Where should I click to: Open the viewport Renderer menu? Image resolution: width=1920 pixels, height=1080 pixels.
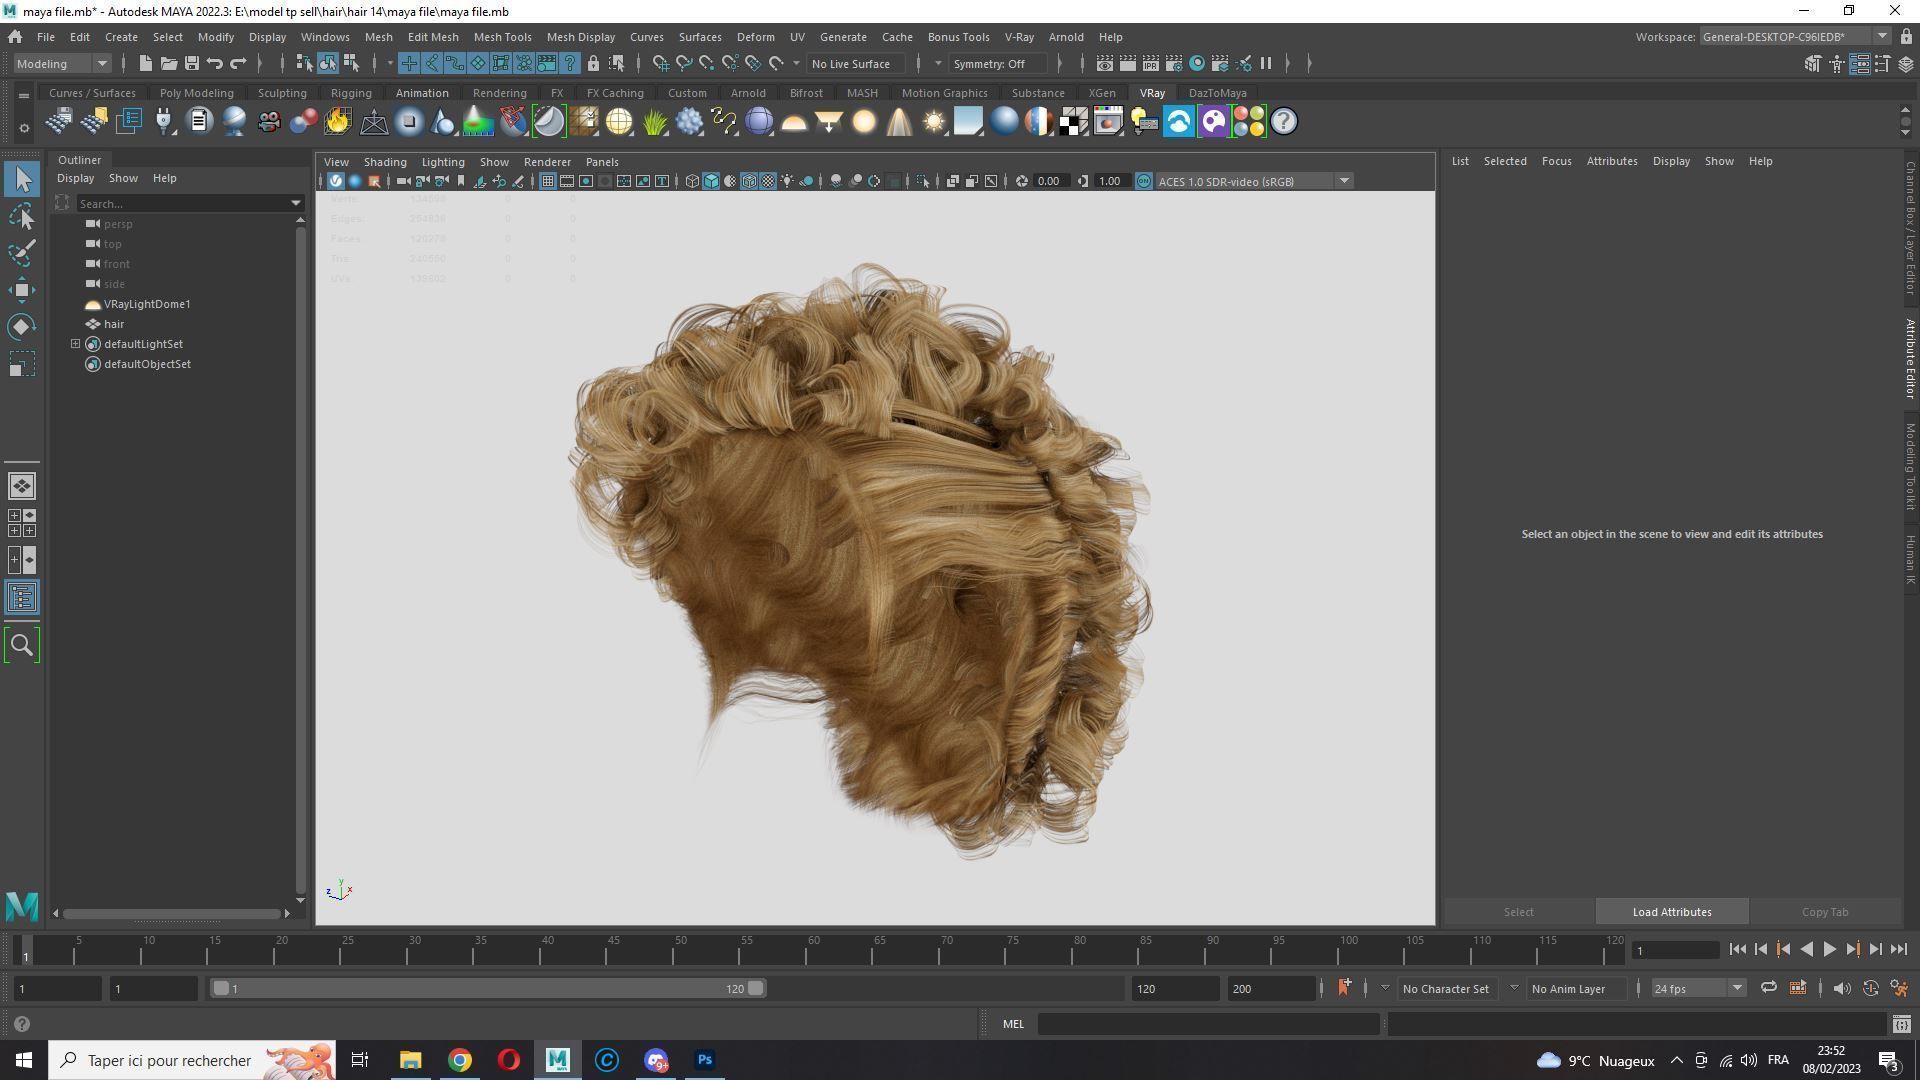[547, 161]
